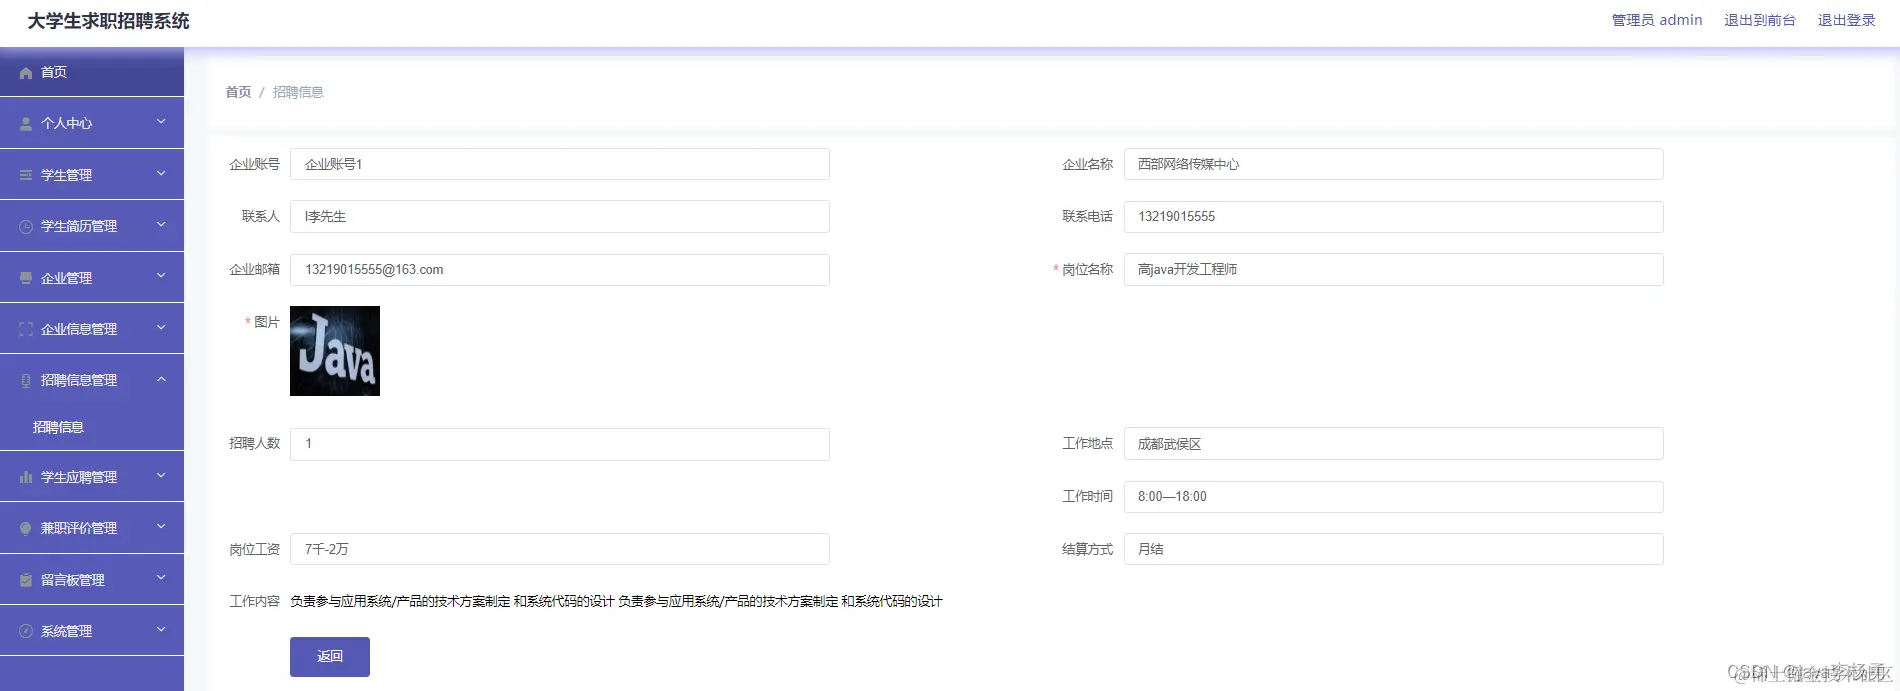Image resolution: width=1900 pixels, height=691 pixels.
Task: Click the 返回 button
Action: [330, 657]
